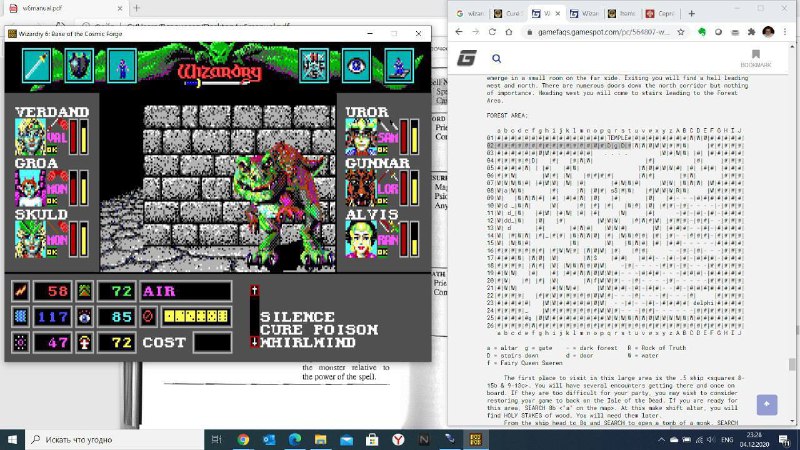Switch to the 'Cure' Chrome tab
Viewport: 800px width, 450px height.
(508, 14)
